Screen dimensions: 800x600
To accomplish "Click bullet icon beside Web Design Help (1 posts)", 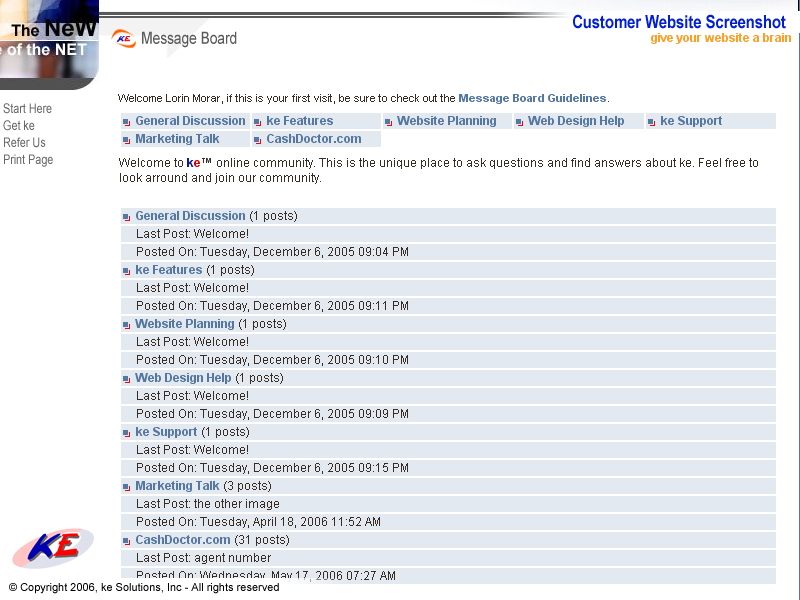I will tap(127, 379).
